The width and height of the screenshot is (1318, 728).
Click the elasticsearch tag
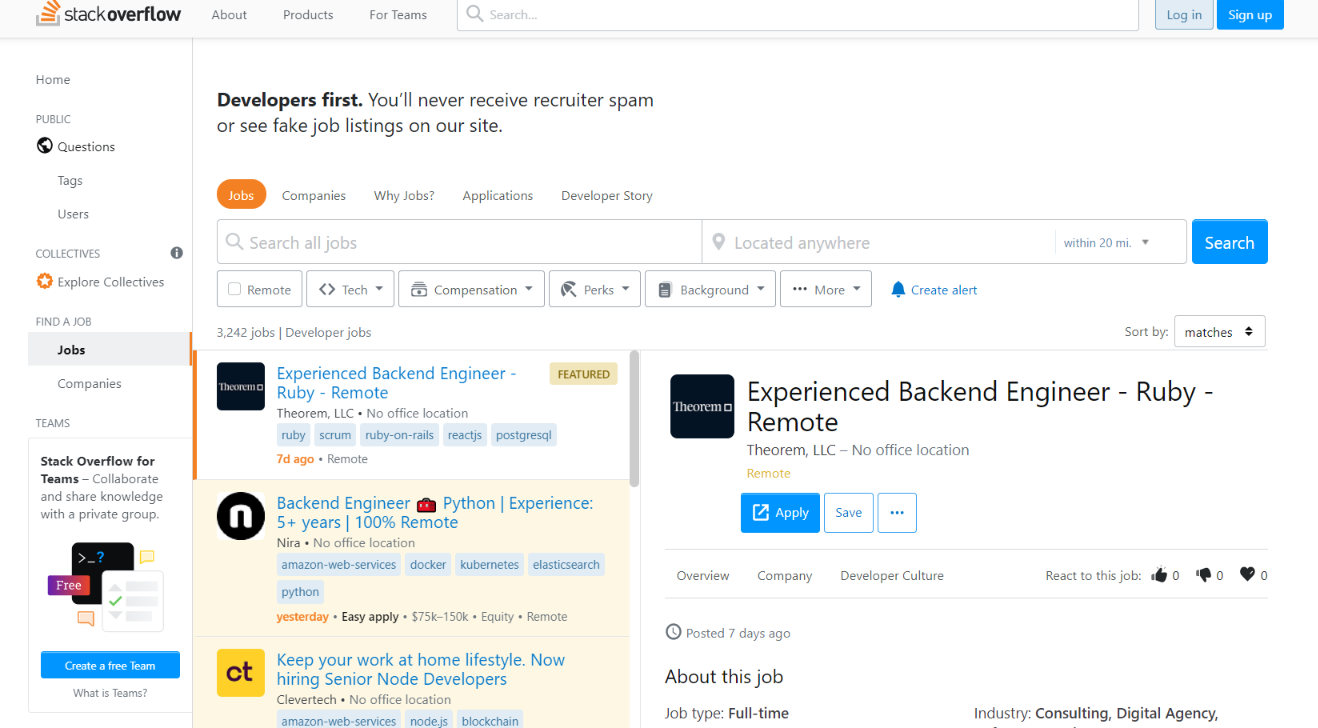[566, 565]
